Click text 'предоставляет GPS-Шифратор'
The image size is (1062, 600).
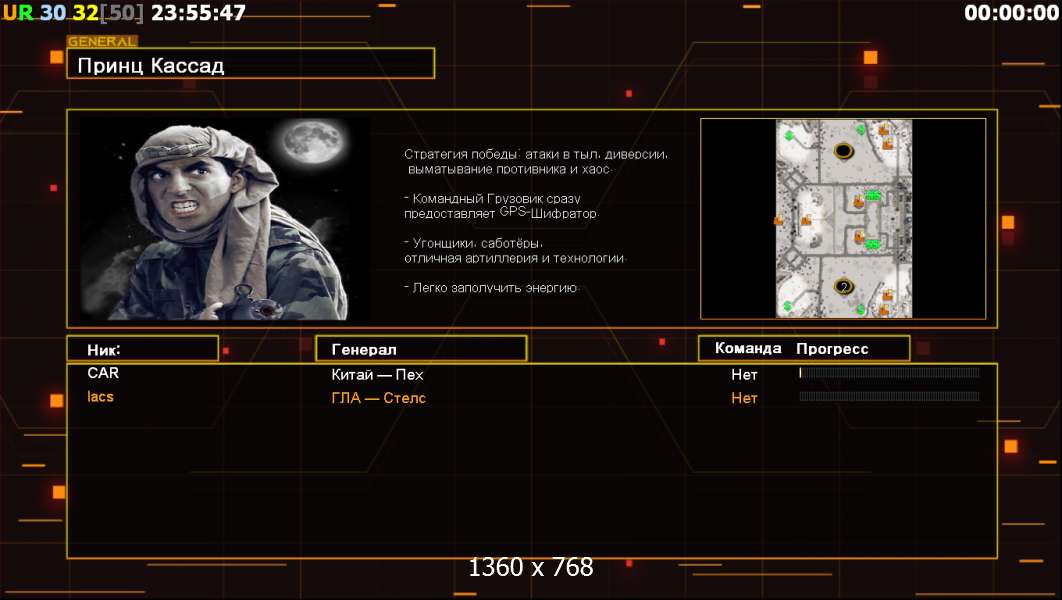pos(501,213)
